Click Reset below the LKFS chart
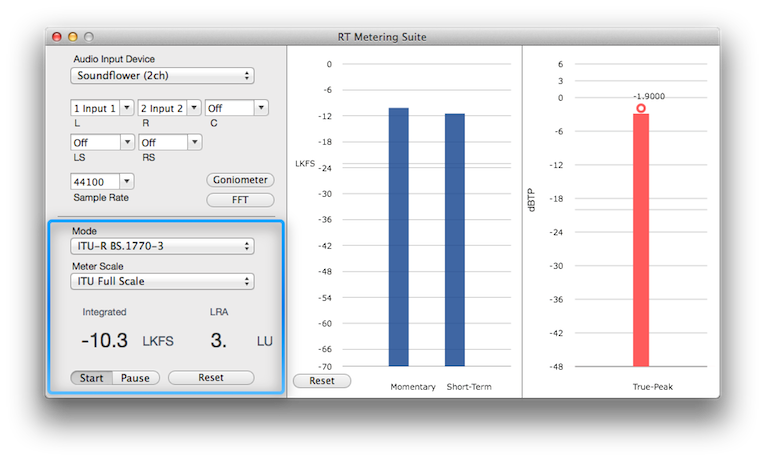Image resolution: width=765 pixels, height=461 pixels. (321, 381)
